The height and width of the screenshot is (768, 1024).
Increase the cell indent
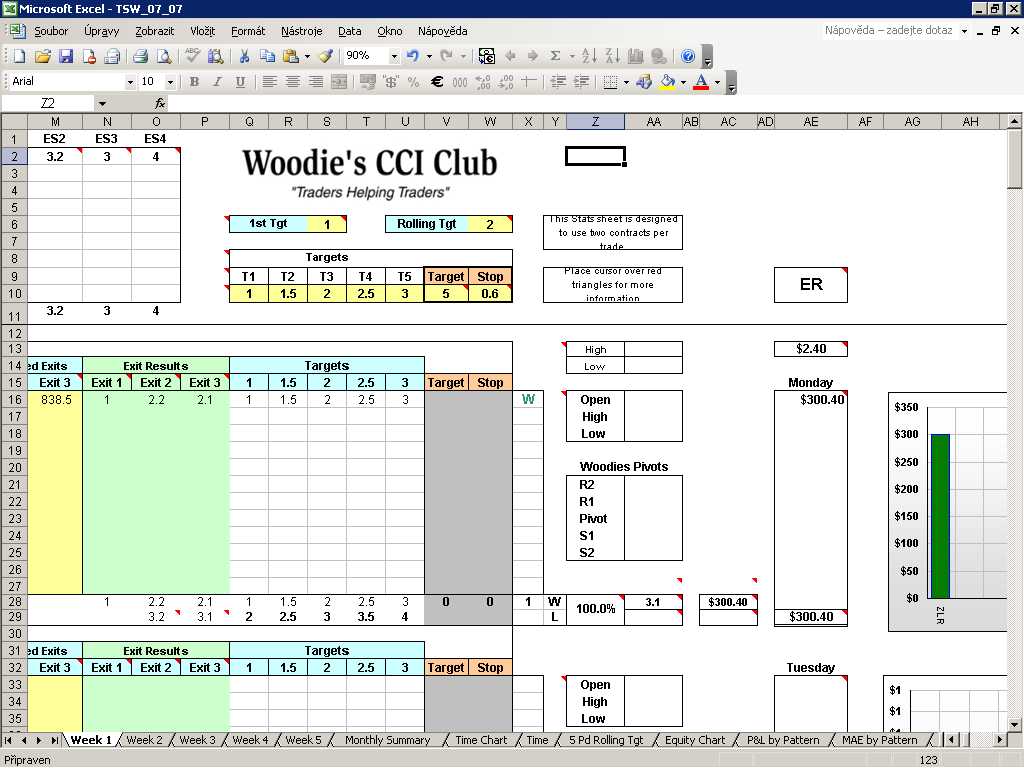point(581,82)
